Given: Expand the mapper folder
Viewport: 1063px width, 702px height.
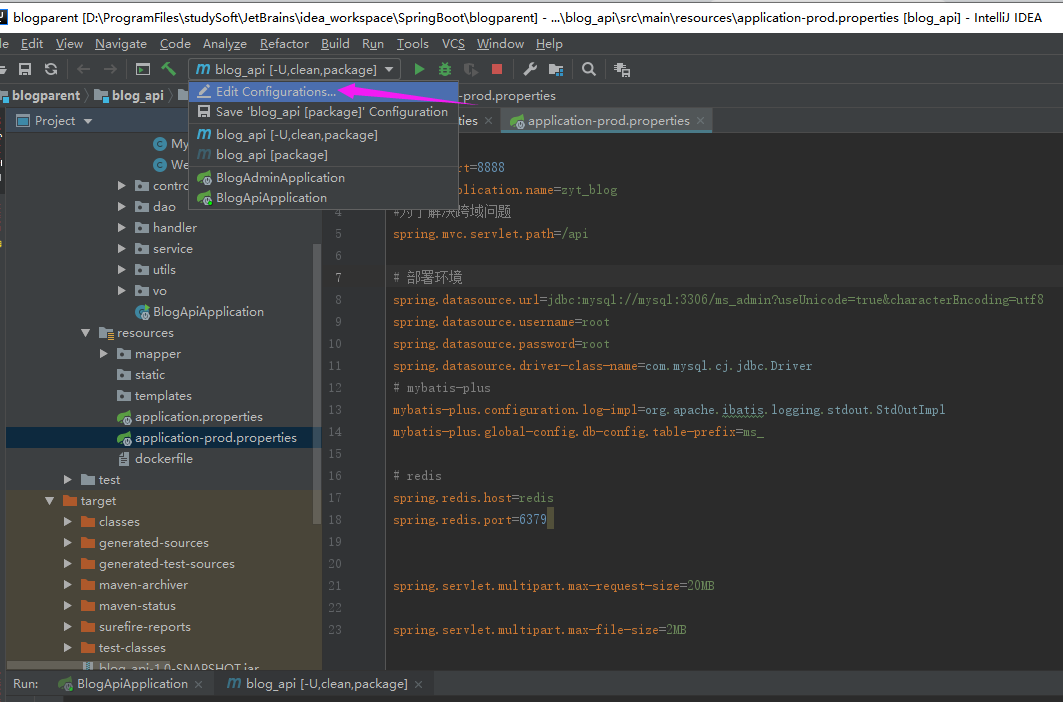Looking at the screenshot, I should [x=104, y=354].
